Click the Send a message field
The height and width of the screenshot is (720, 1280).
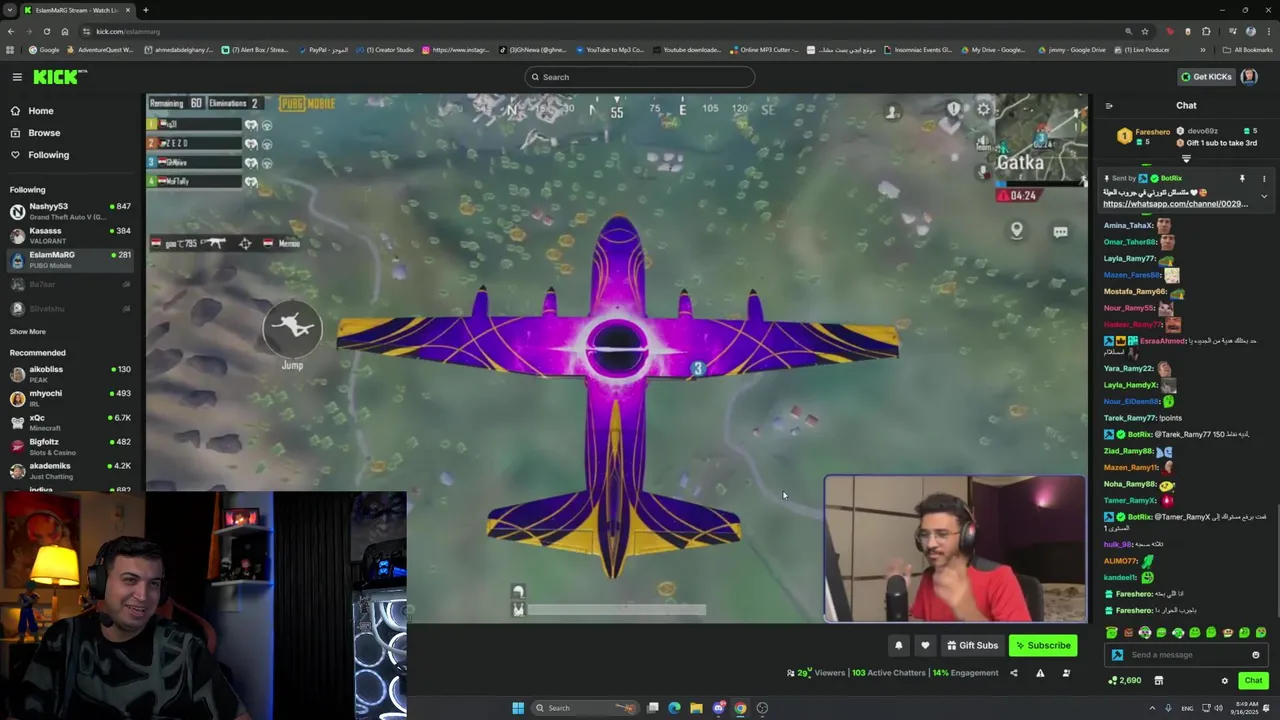[1185, 655]
